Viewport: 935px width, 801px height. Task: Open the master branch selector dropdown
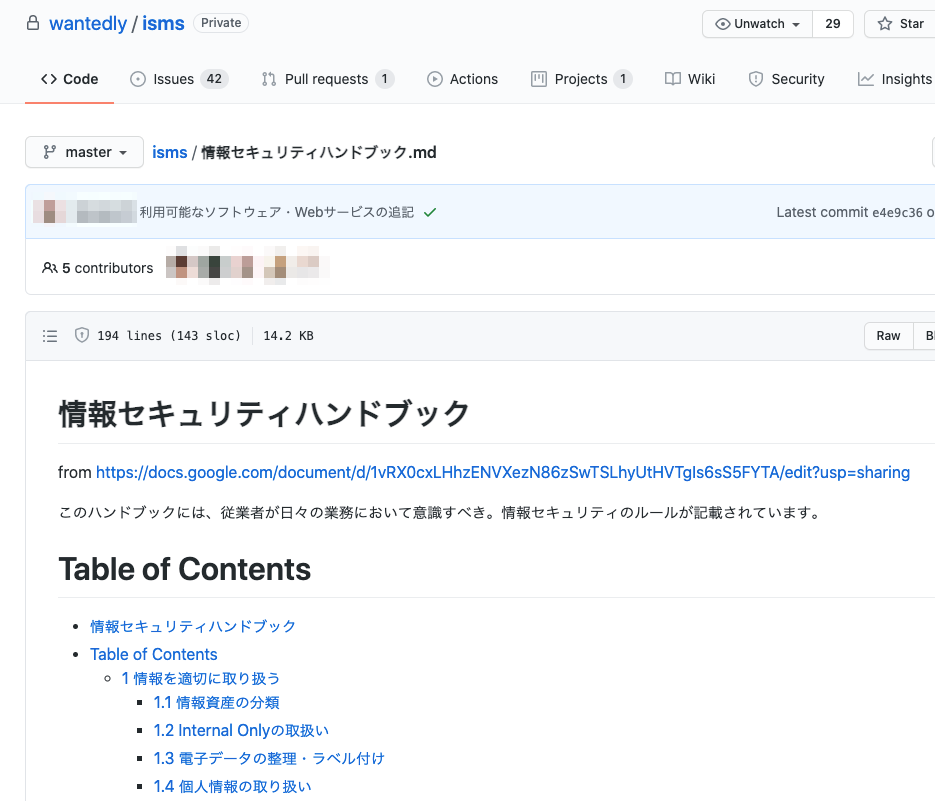pos(84,152)
